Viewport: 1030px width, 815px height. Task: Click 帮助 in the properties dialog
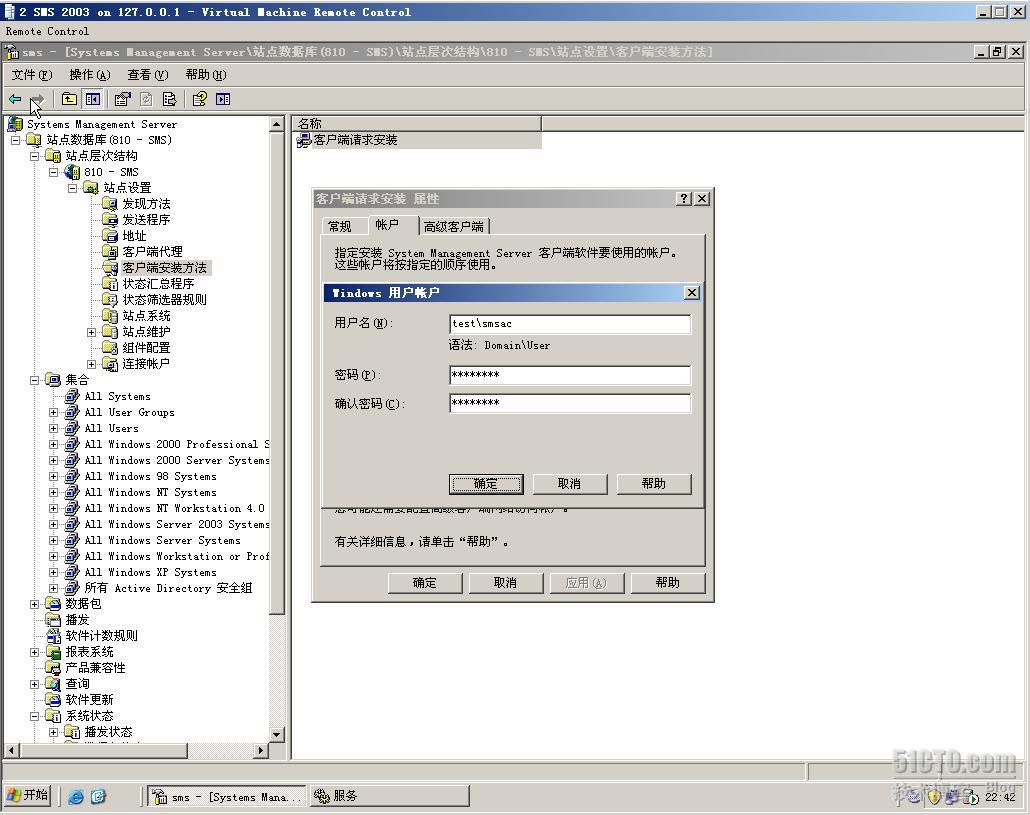point(668,583)
